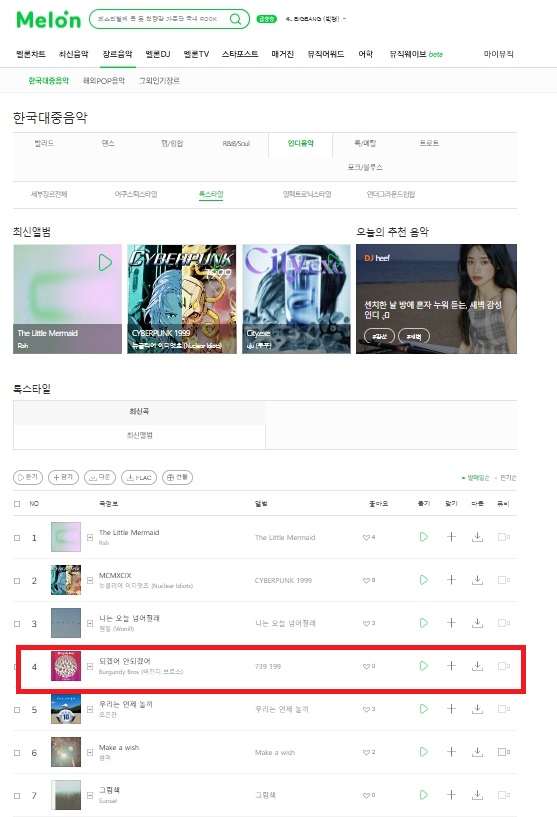Open the 해외POP음악 link

(x=104, y=81)
